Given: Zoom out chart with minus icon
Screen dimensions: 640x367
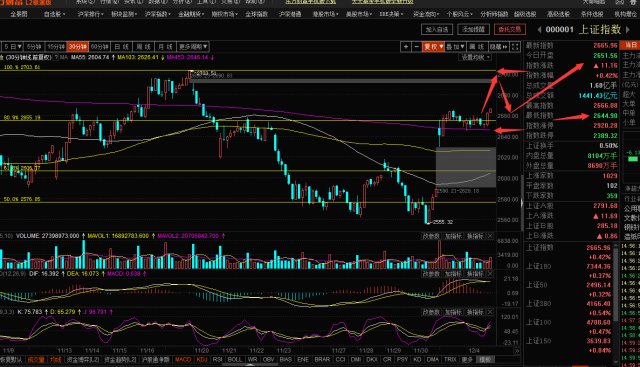Looking at the screenshot, I should [417, 47].
